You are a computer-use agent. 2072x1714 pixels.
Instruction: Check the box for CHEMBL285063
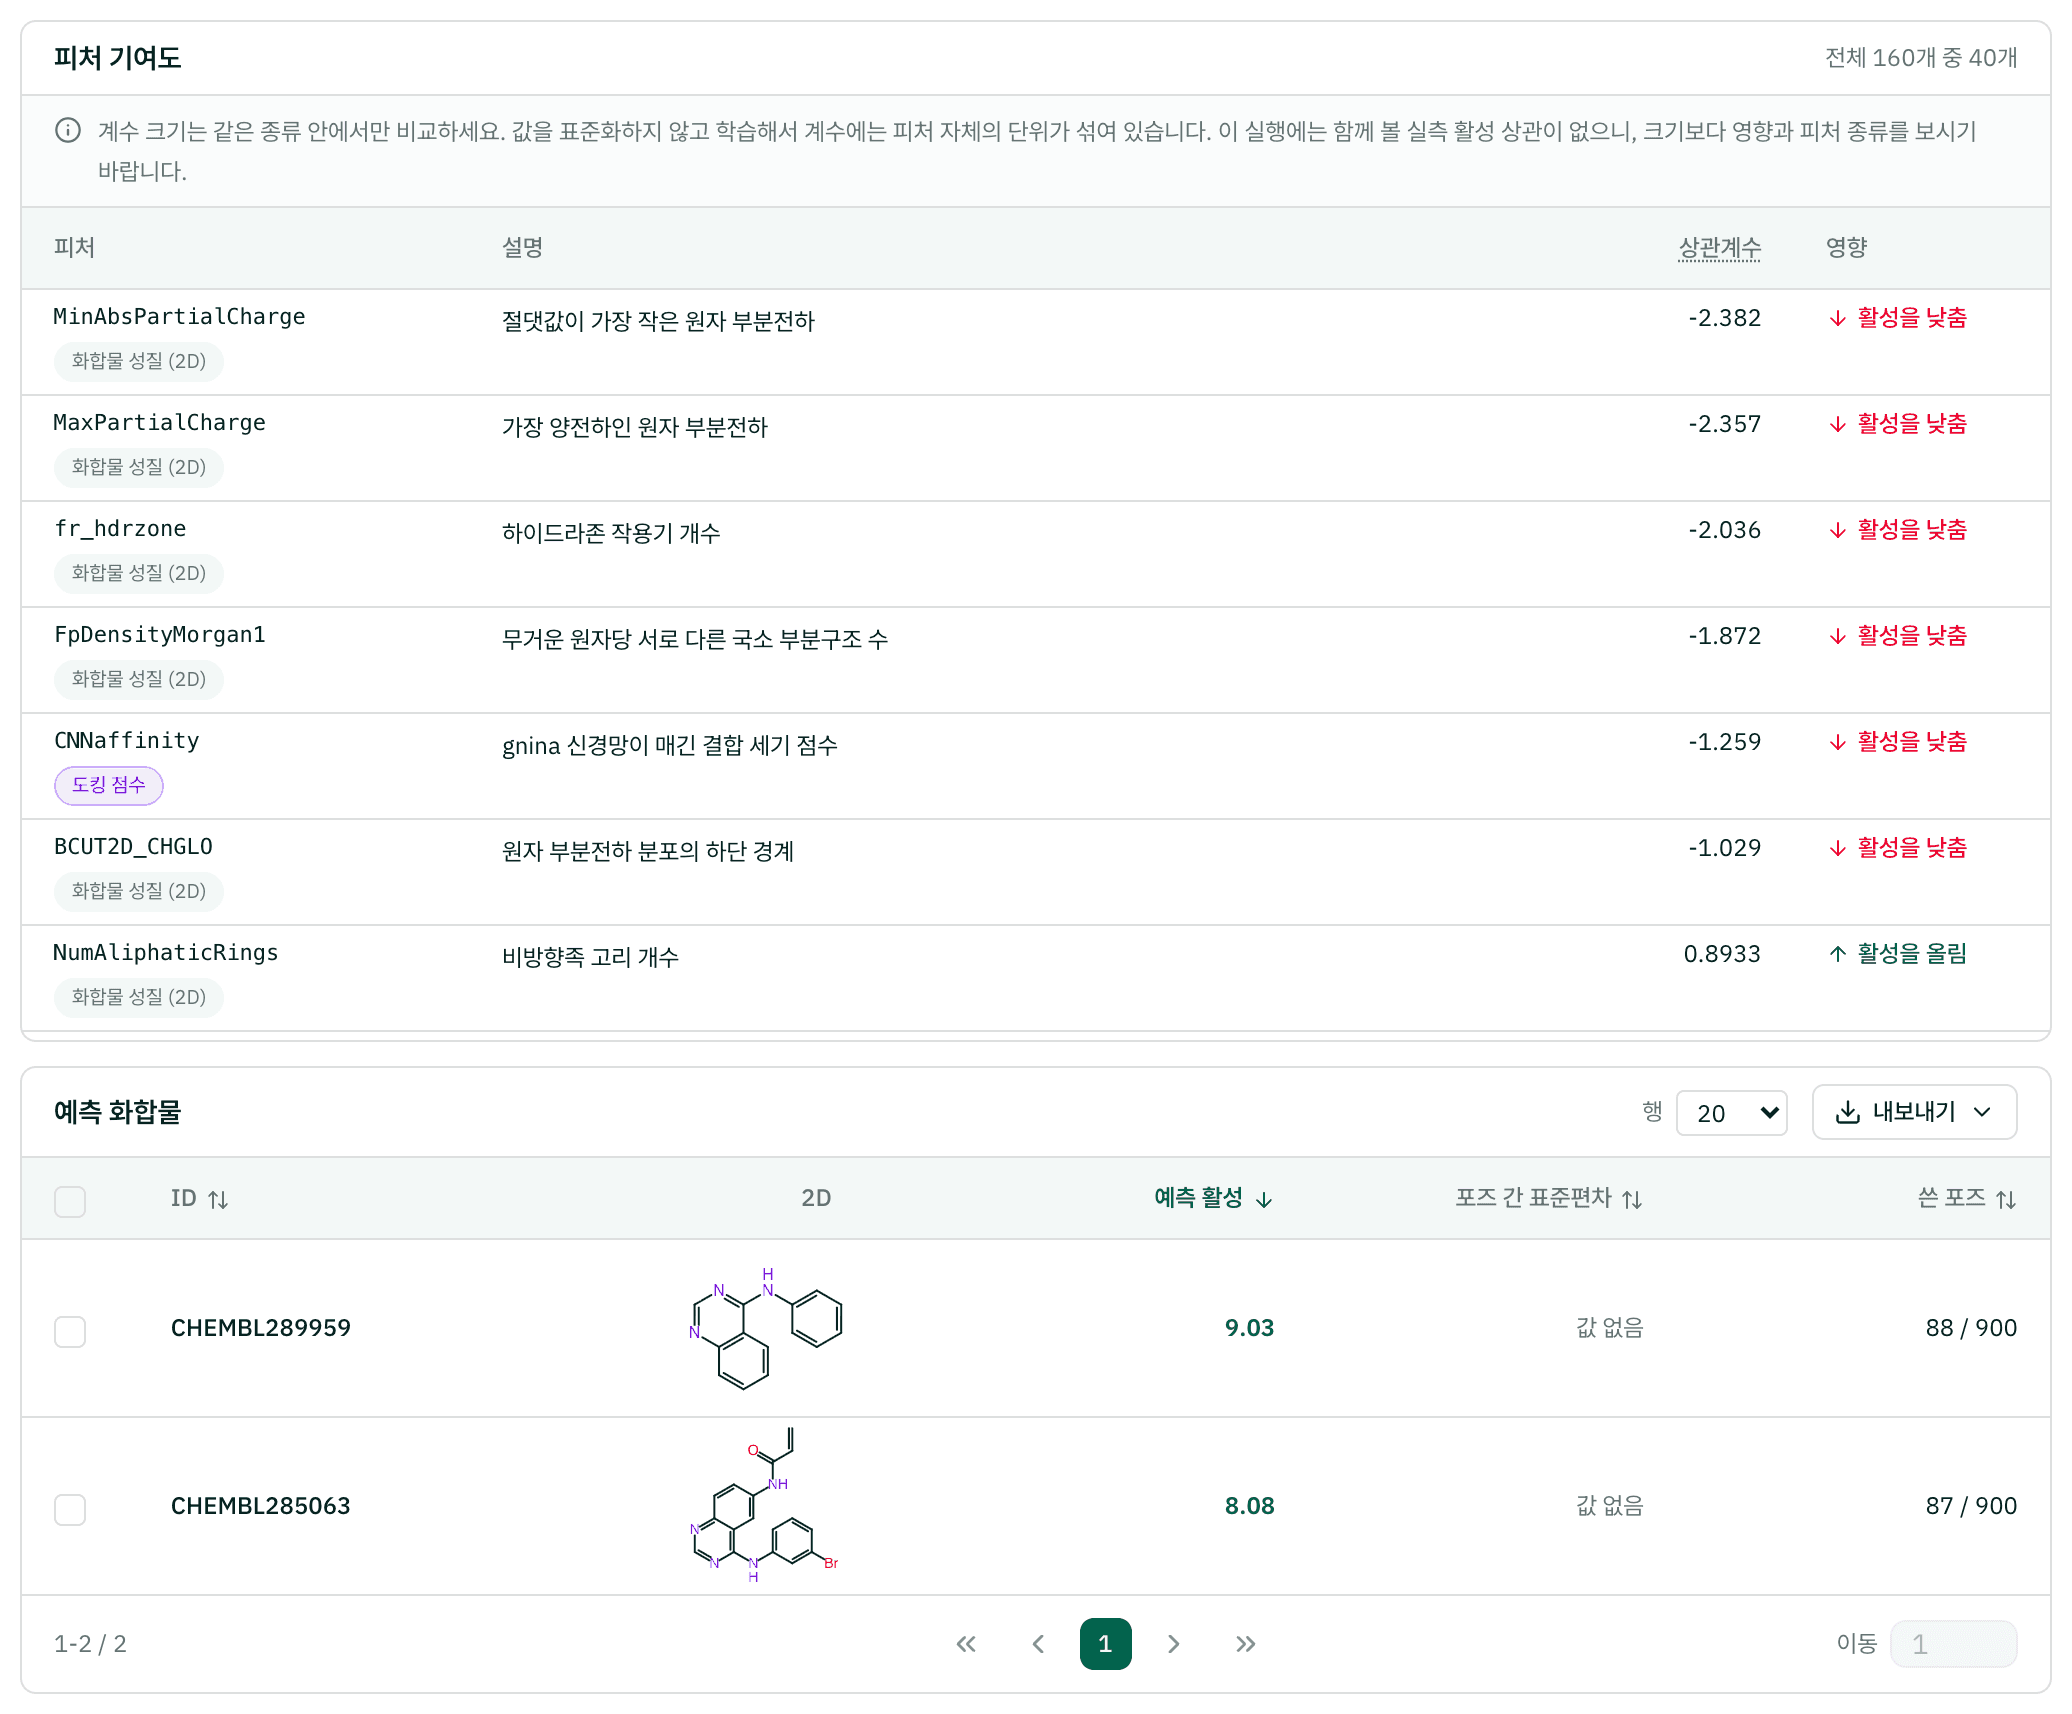point(70,1508)
